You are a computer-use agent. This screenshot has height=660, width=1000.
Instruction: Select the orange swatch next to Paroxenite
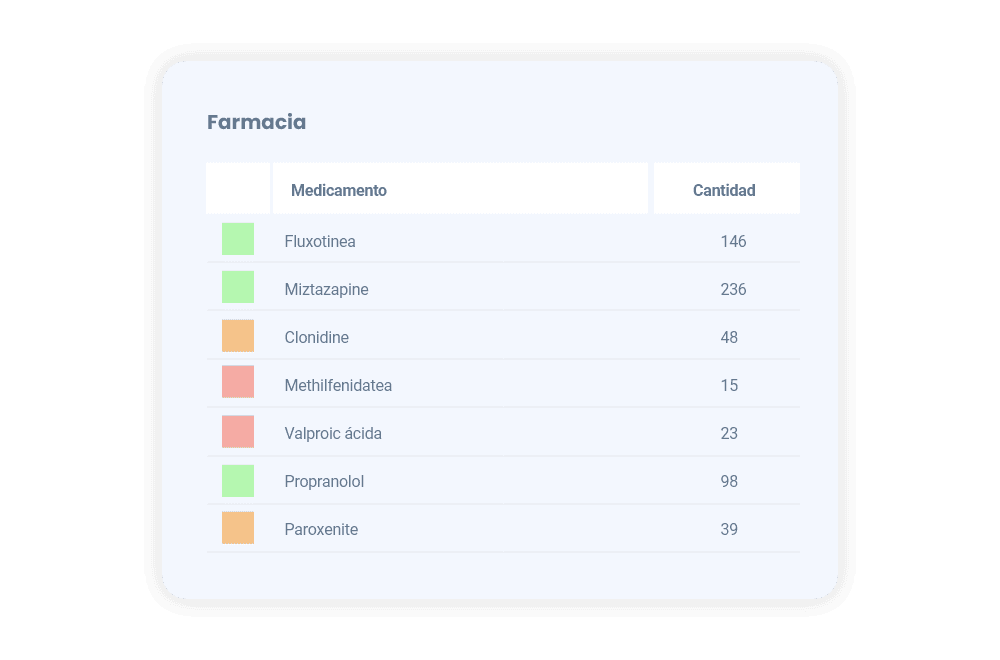click(x=238, y=528)
